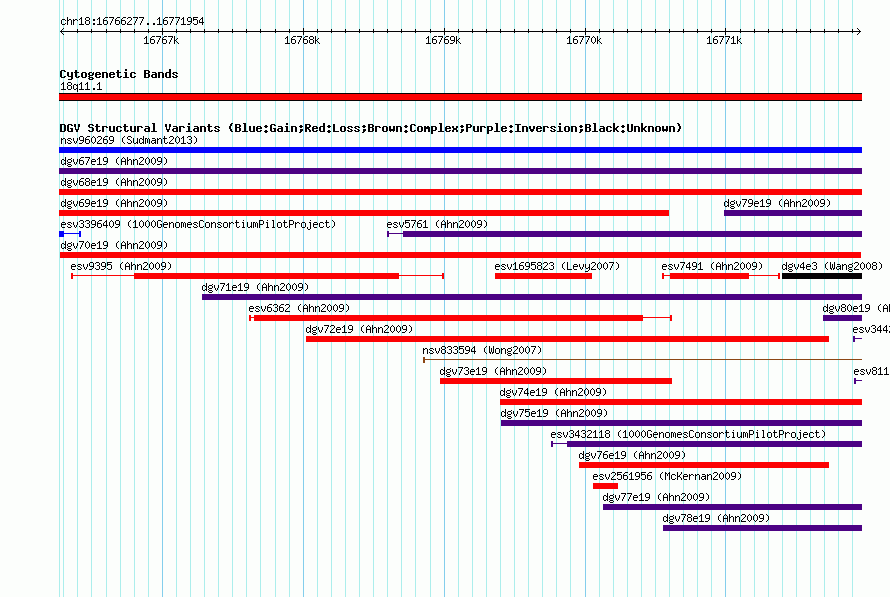890x597 pixels.
Task: Click the 18q11.1 band label
Action: point(81,86)
